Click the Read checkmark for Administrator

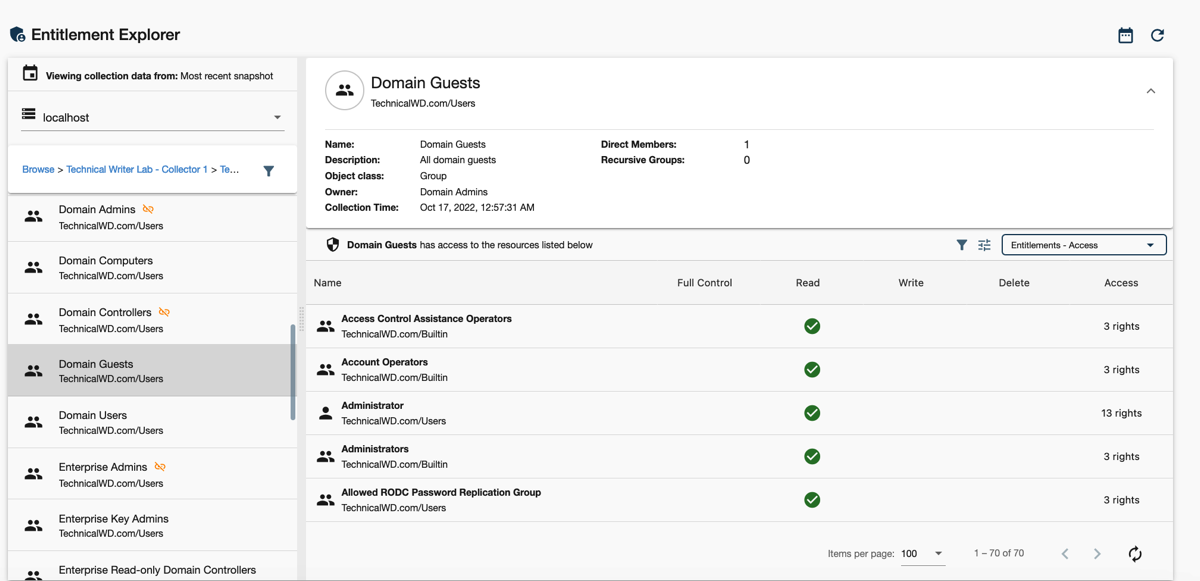812,413
